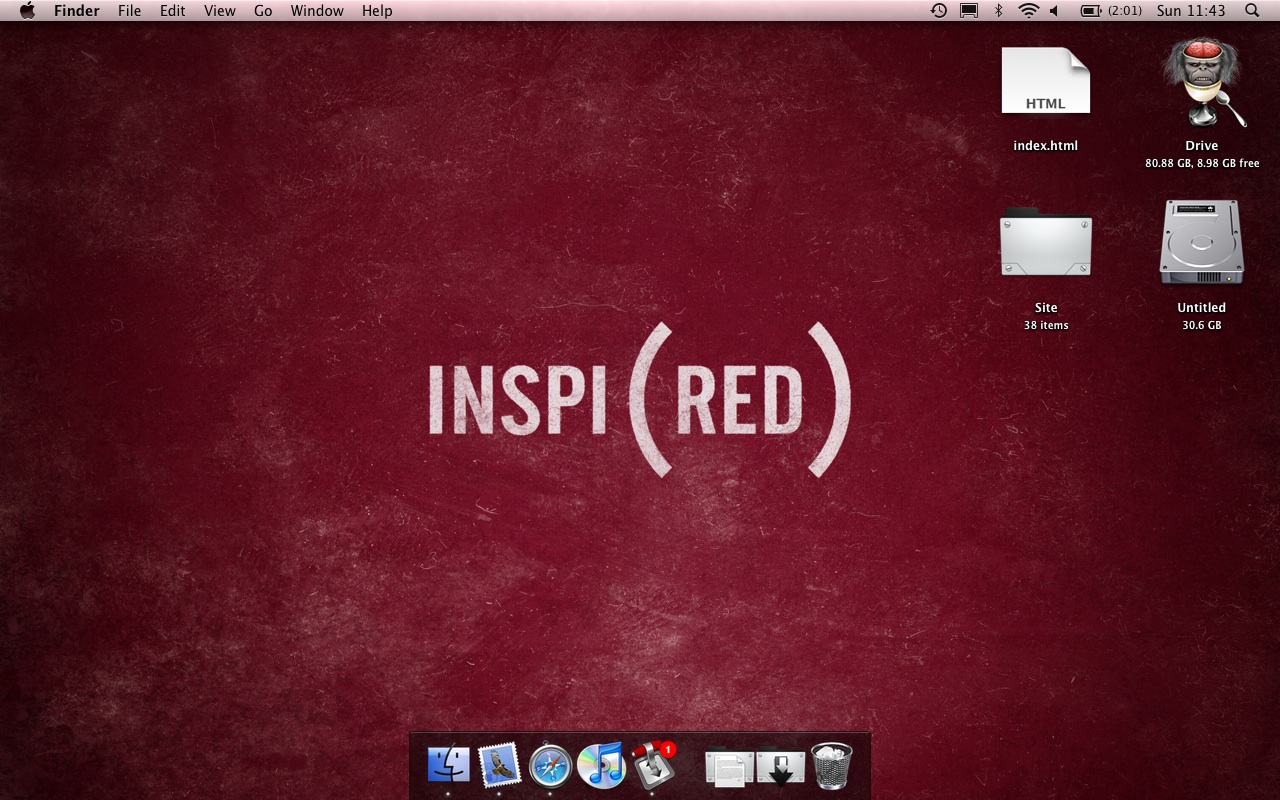Open the Trash in the dock

click(x=831, y=766)
